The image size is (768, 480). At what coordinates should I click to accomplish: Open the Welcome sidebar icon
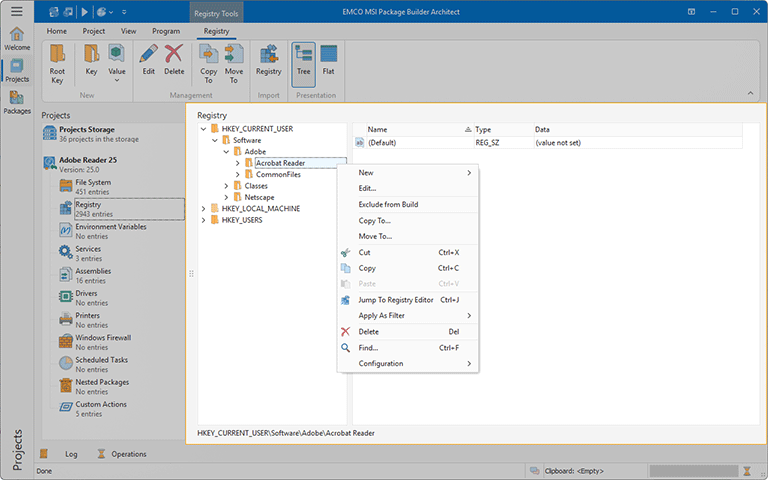(x=16, y=38)
